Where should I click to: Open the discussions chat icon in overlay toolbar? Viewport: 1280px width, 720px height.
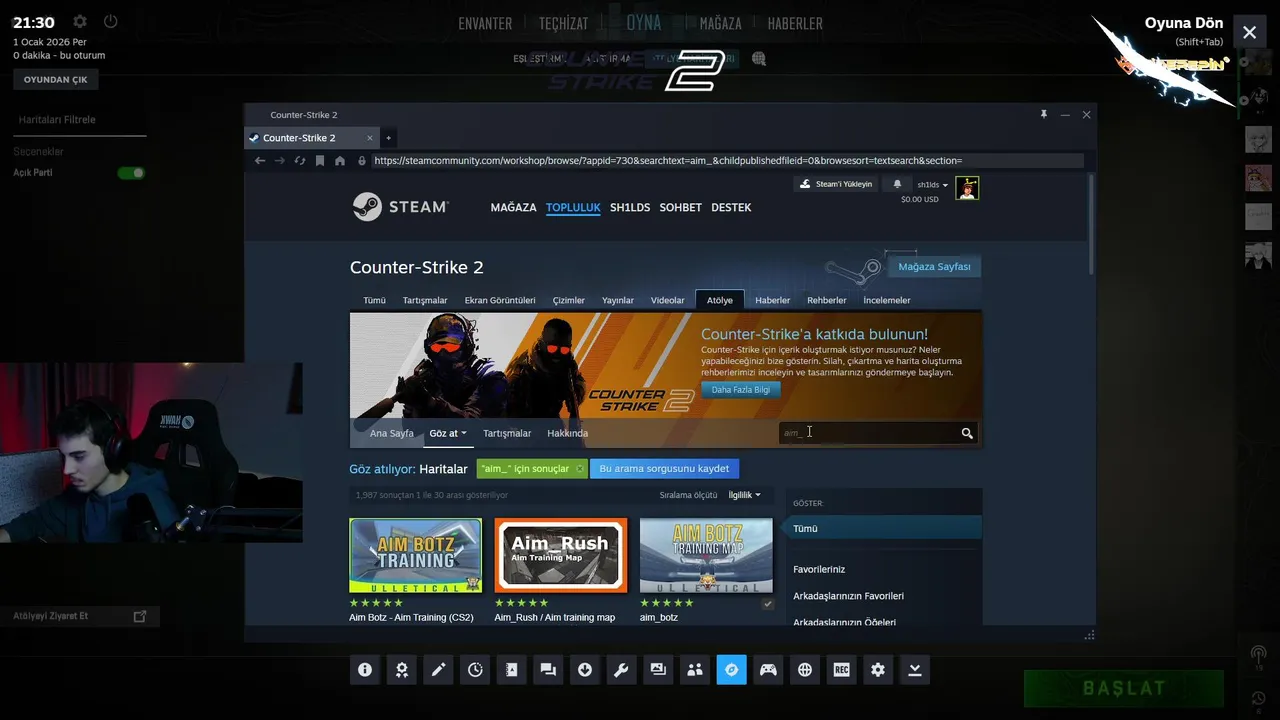(x=548, y=670)
